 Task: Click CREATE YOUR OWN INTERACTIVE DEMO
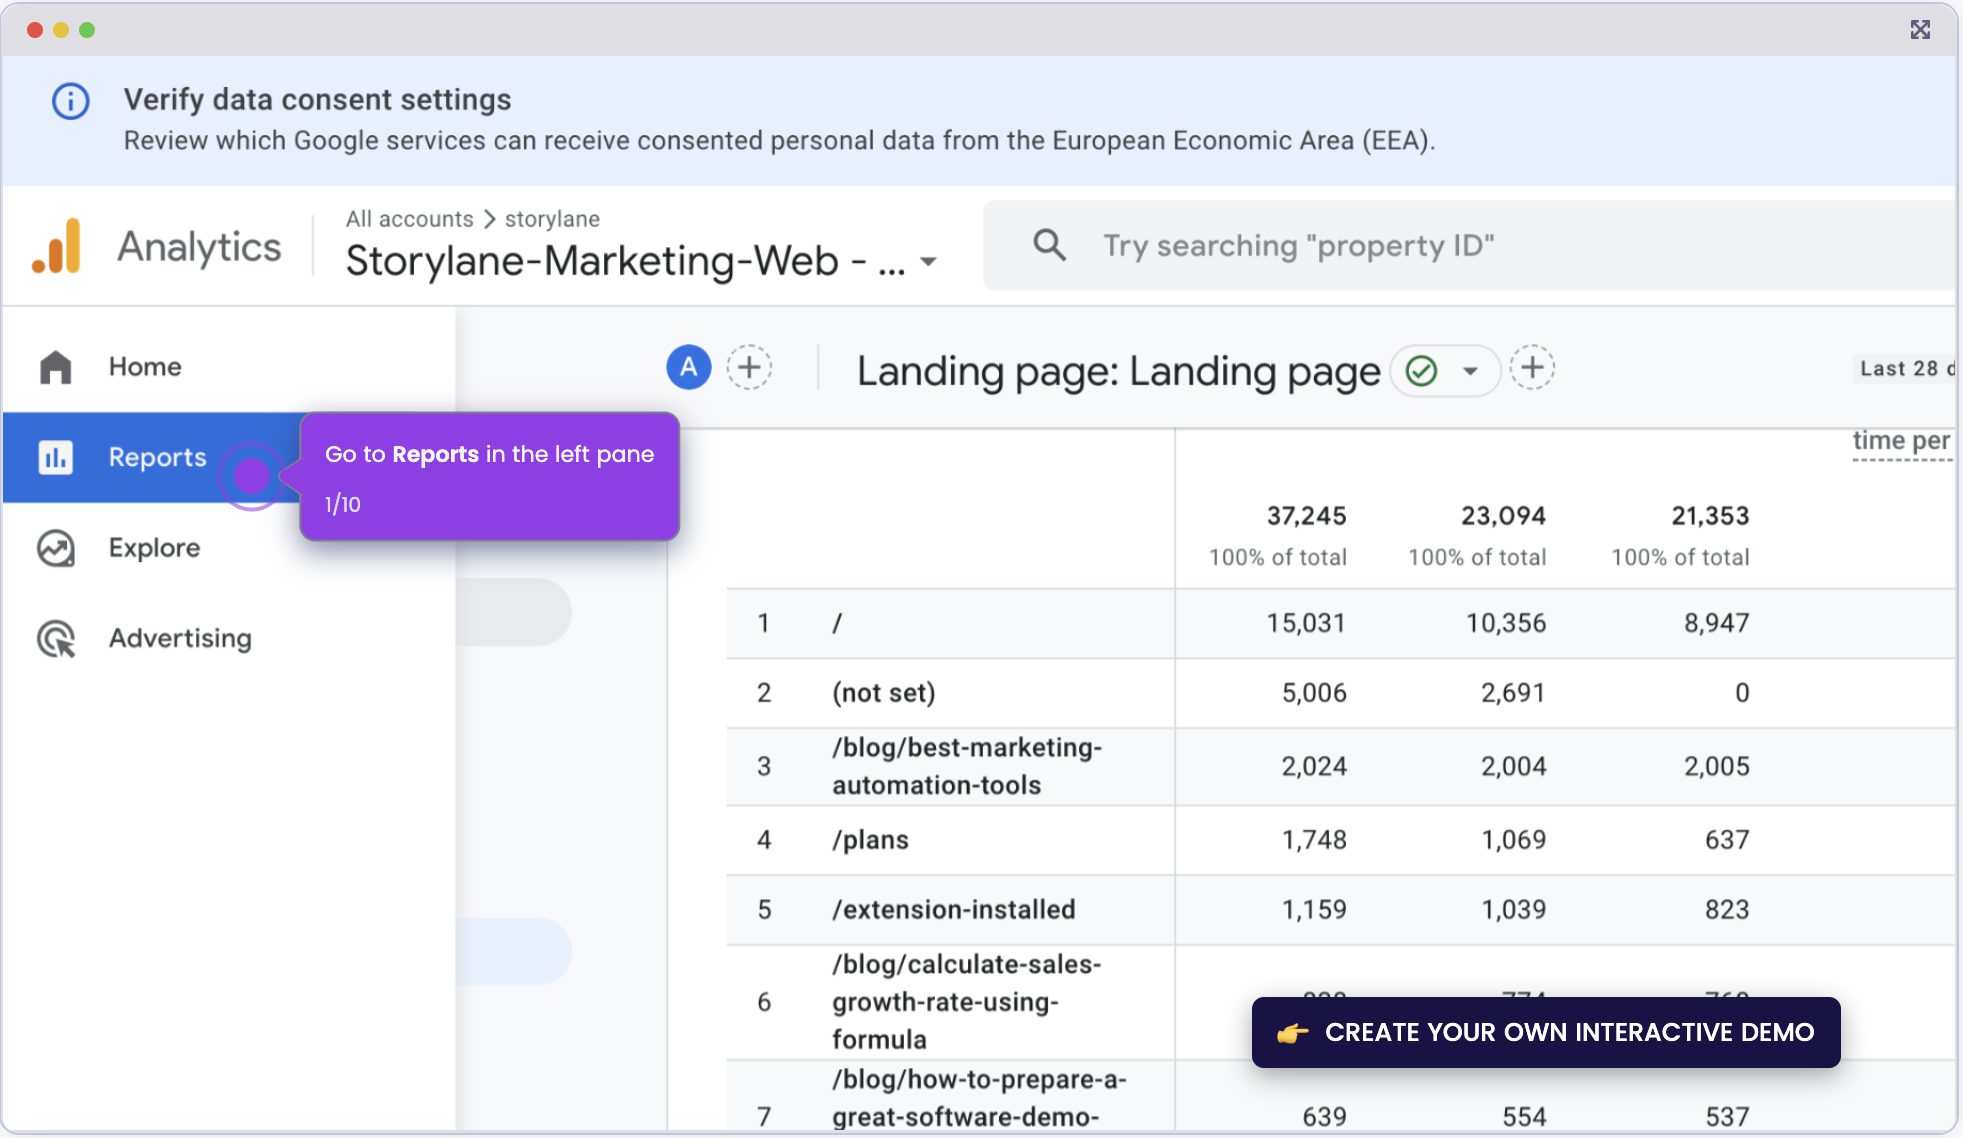[x=1545, y=1032]
